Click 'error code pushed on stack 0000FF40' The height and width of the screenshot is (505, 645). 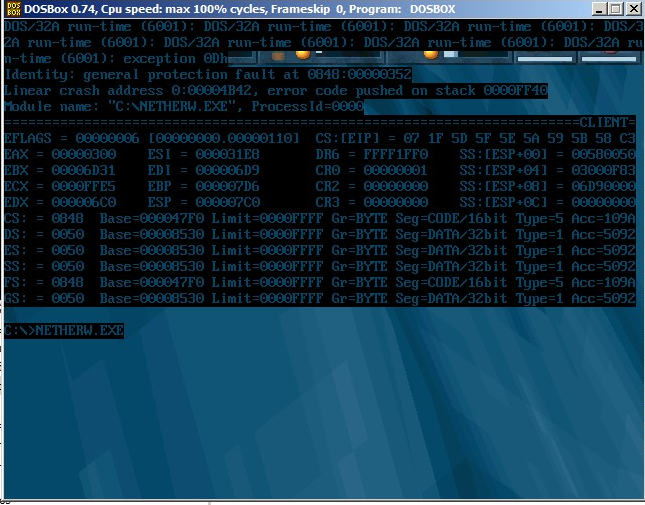[x=407, y=90]
